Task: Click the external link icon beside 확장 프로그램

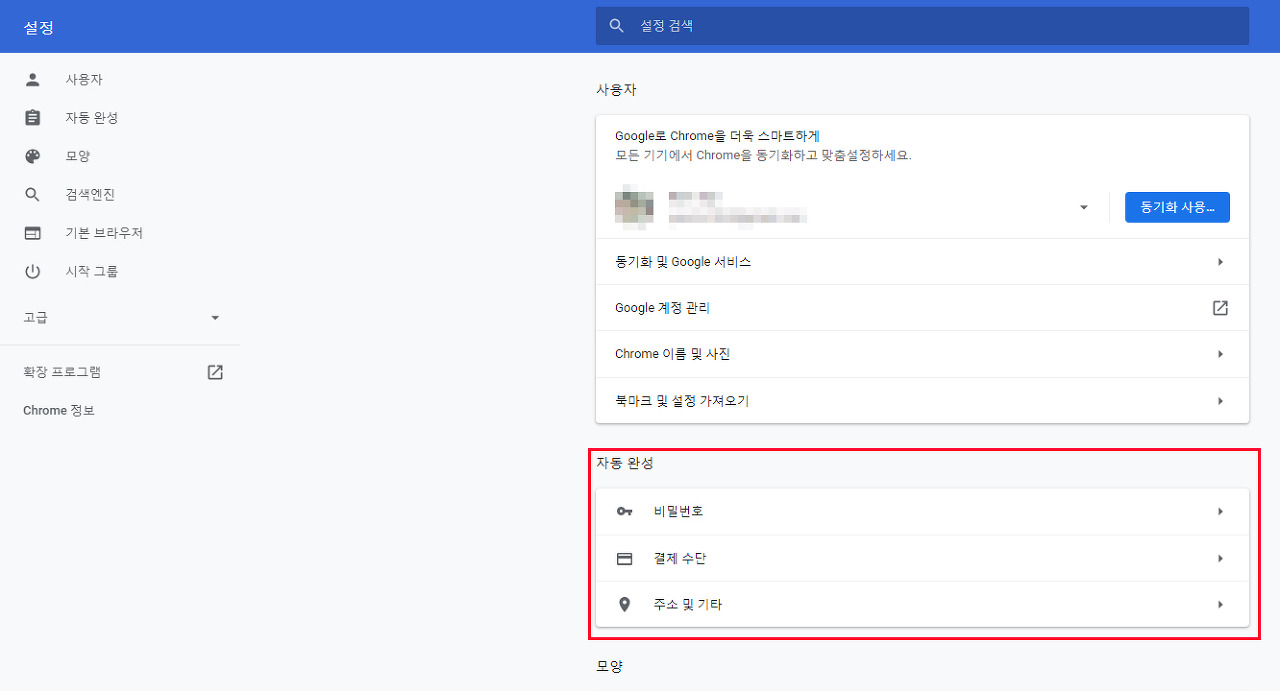Action: [x=215, y=372]
